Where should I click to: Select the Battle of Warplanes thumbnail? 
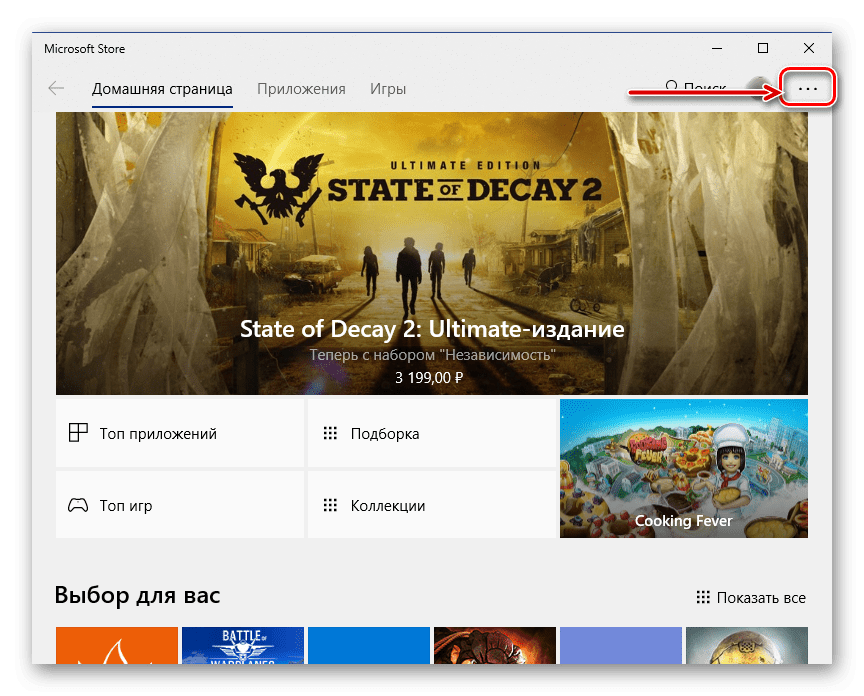click(242, 646)
